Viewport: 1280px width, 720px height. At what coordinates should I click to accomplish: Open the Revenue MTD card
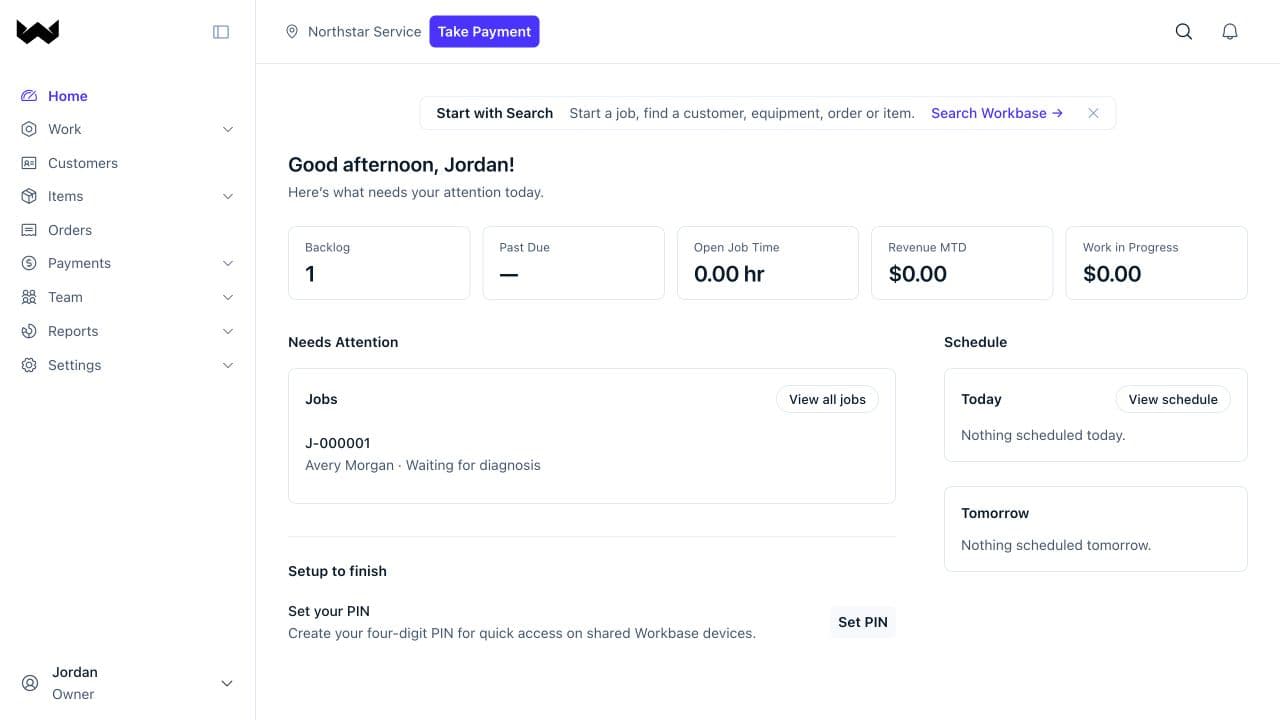pyautogui.click(x=962, y=263)
